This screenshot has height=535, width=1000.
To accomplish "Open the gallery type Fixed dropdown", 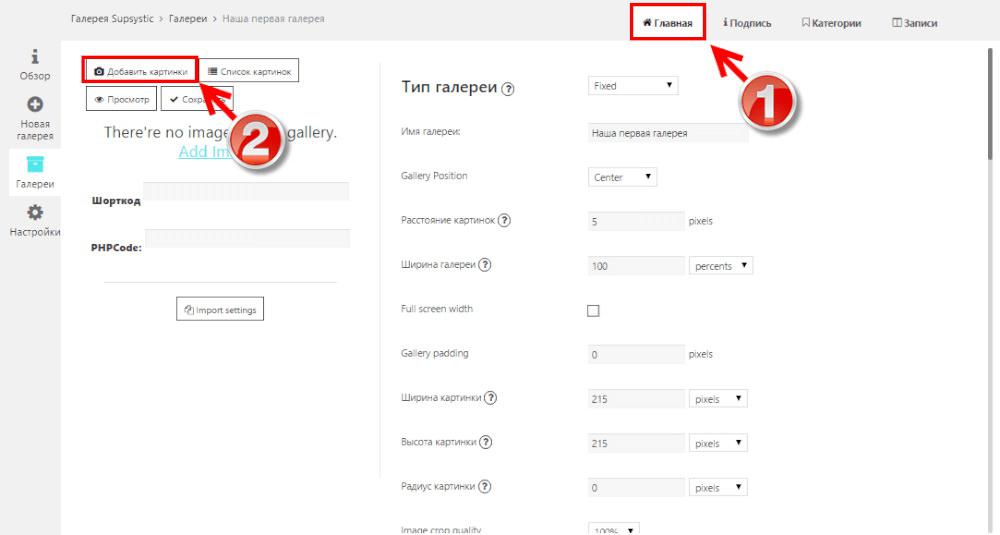I will (633, 85).
